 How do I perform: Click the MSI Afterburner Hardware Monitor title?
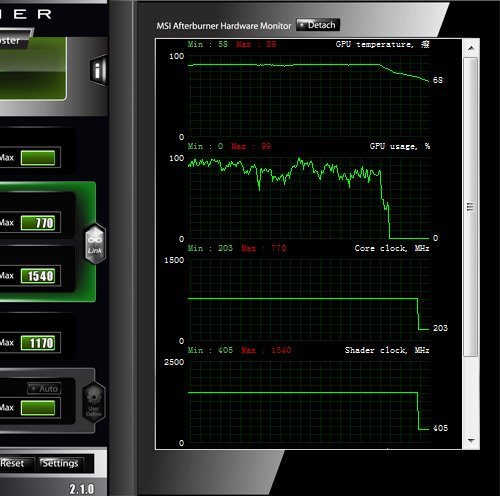[224, 26]
